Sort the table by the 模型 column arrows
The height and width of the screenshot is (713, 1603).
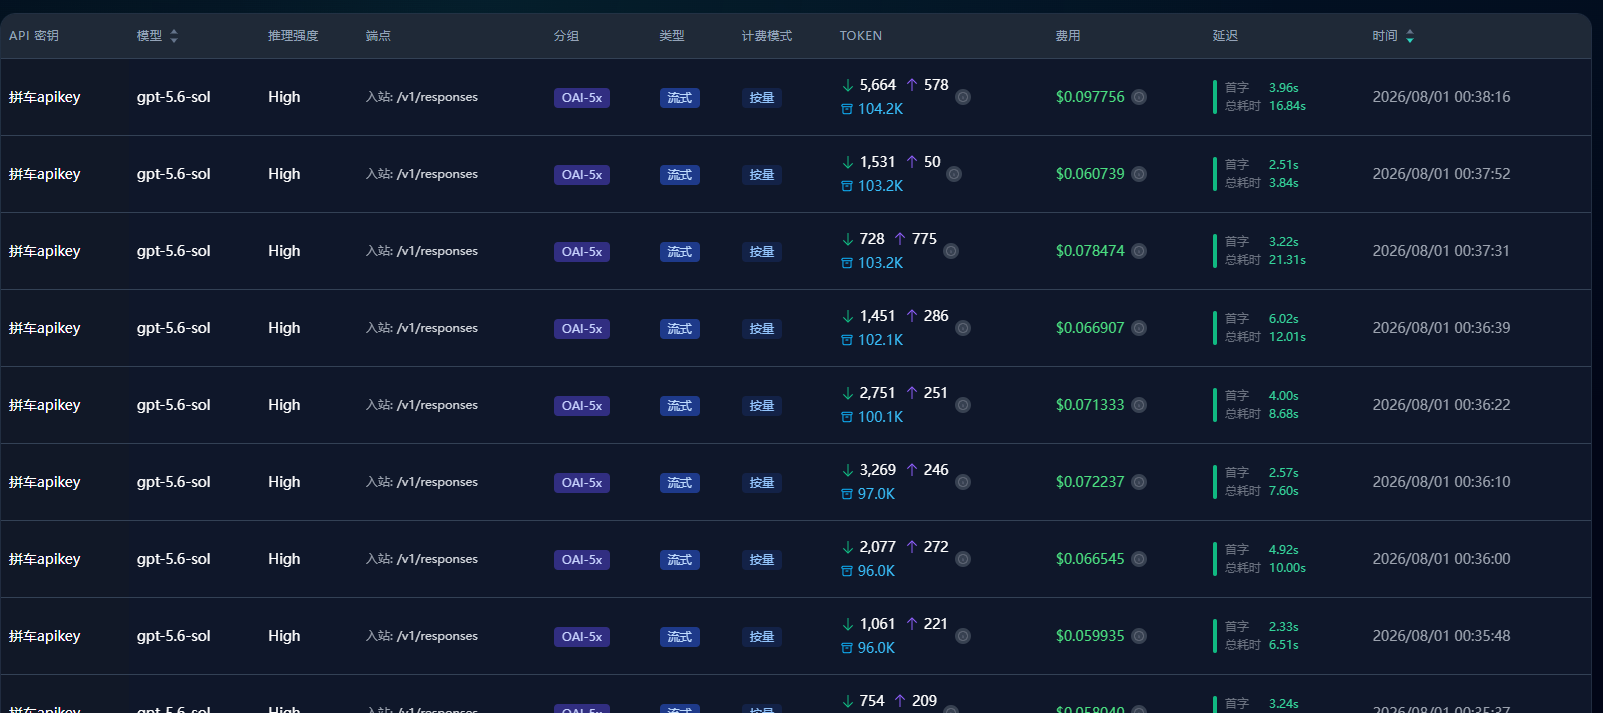(174, 36)
